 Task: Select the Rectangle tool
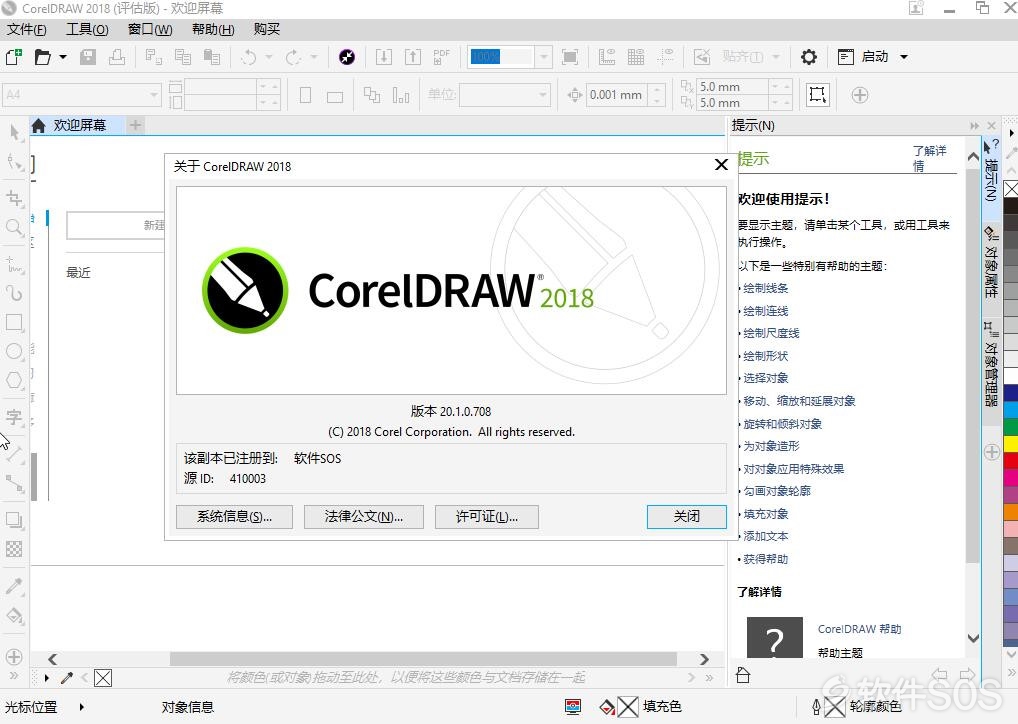pos(14,323)
